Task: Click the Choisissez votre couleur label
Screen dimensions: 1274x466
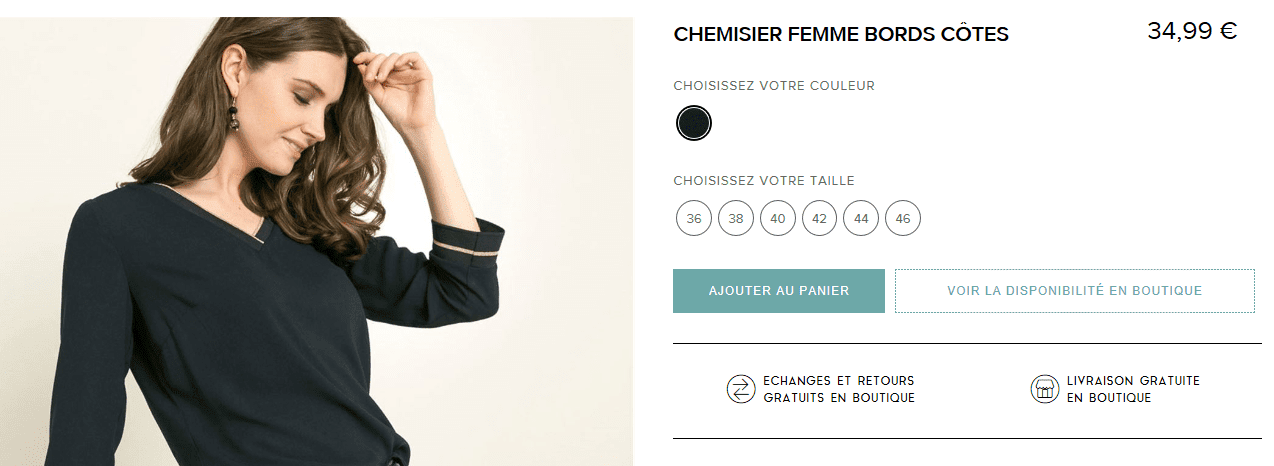Action: click(774, 86)
